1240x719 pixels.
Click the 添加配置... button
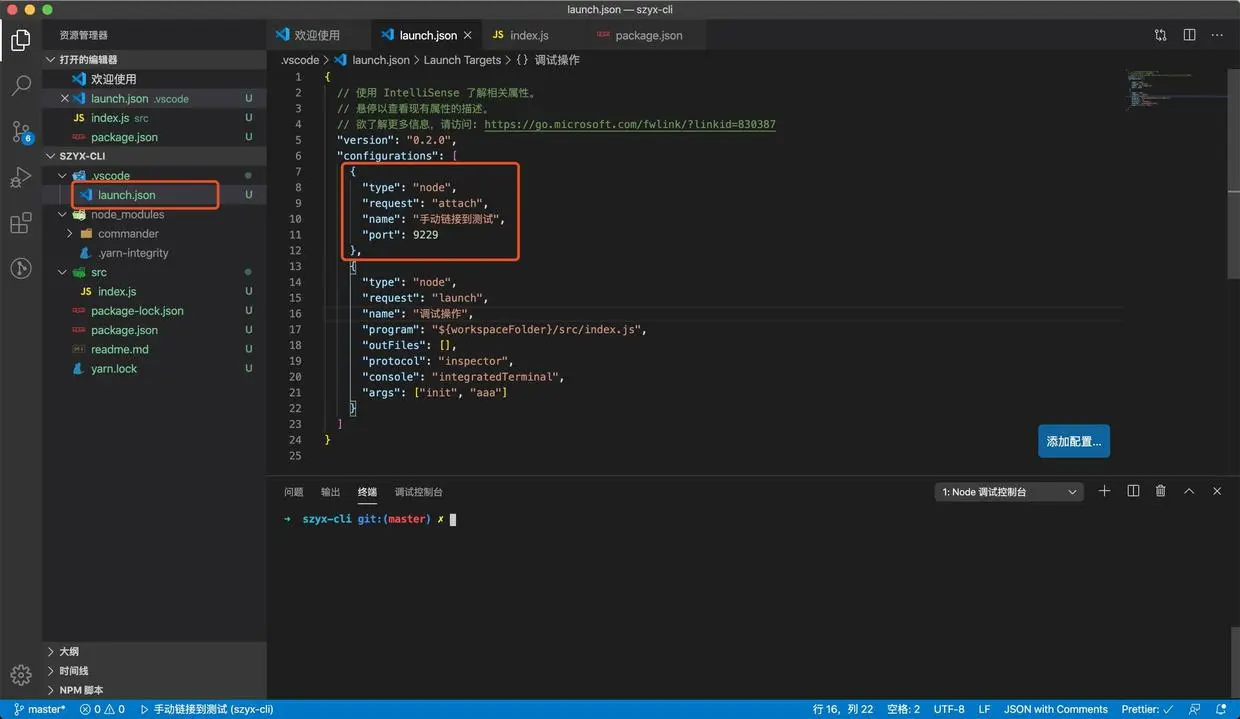1074,441
